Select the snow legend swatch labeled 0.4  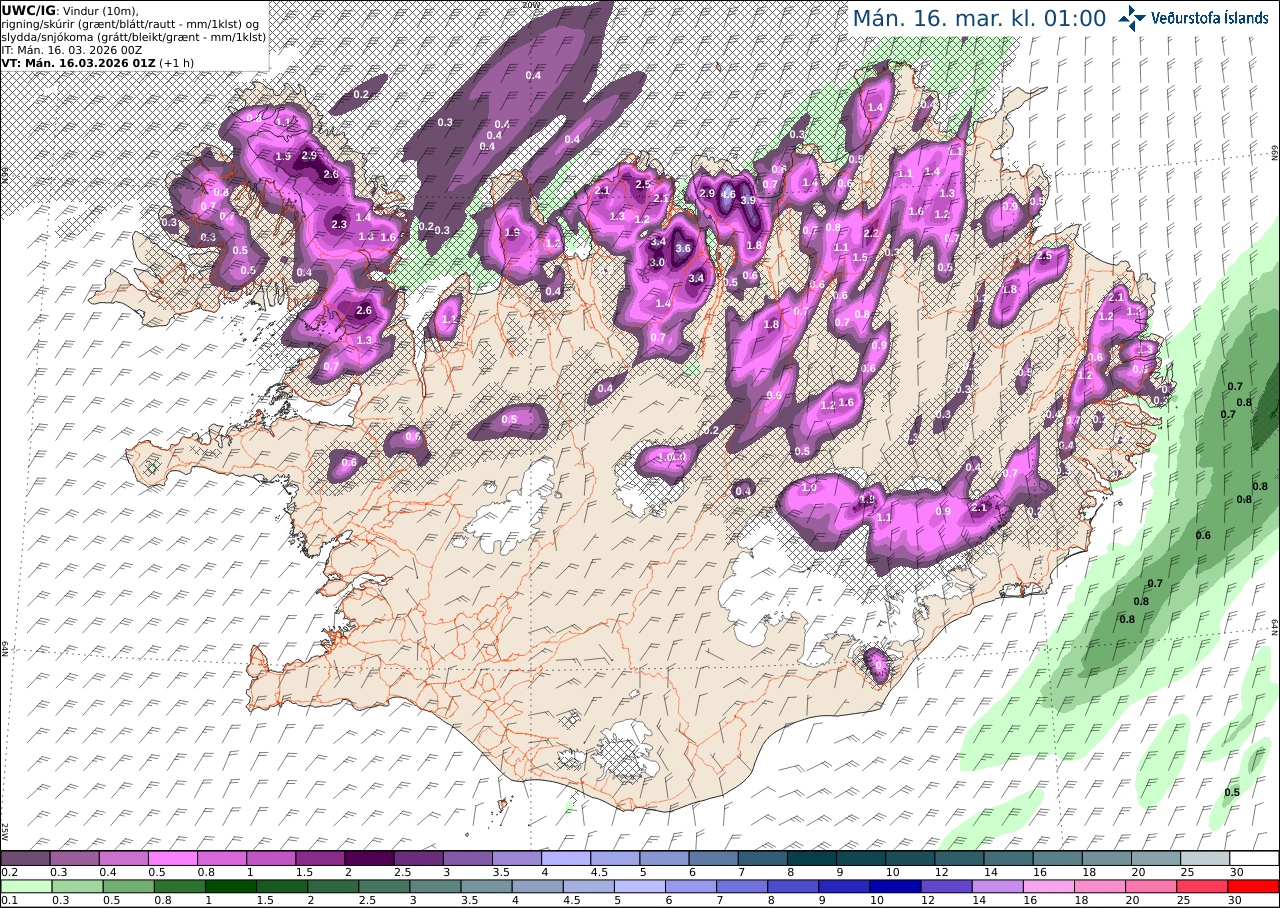tap(123, 858)
